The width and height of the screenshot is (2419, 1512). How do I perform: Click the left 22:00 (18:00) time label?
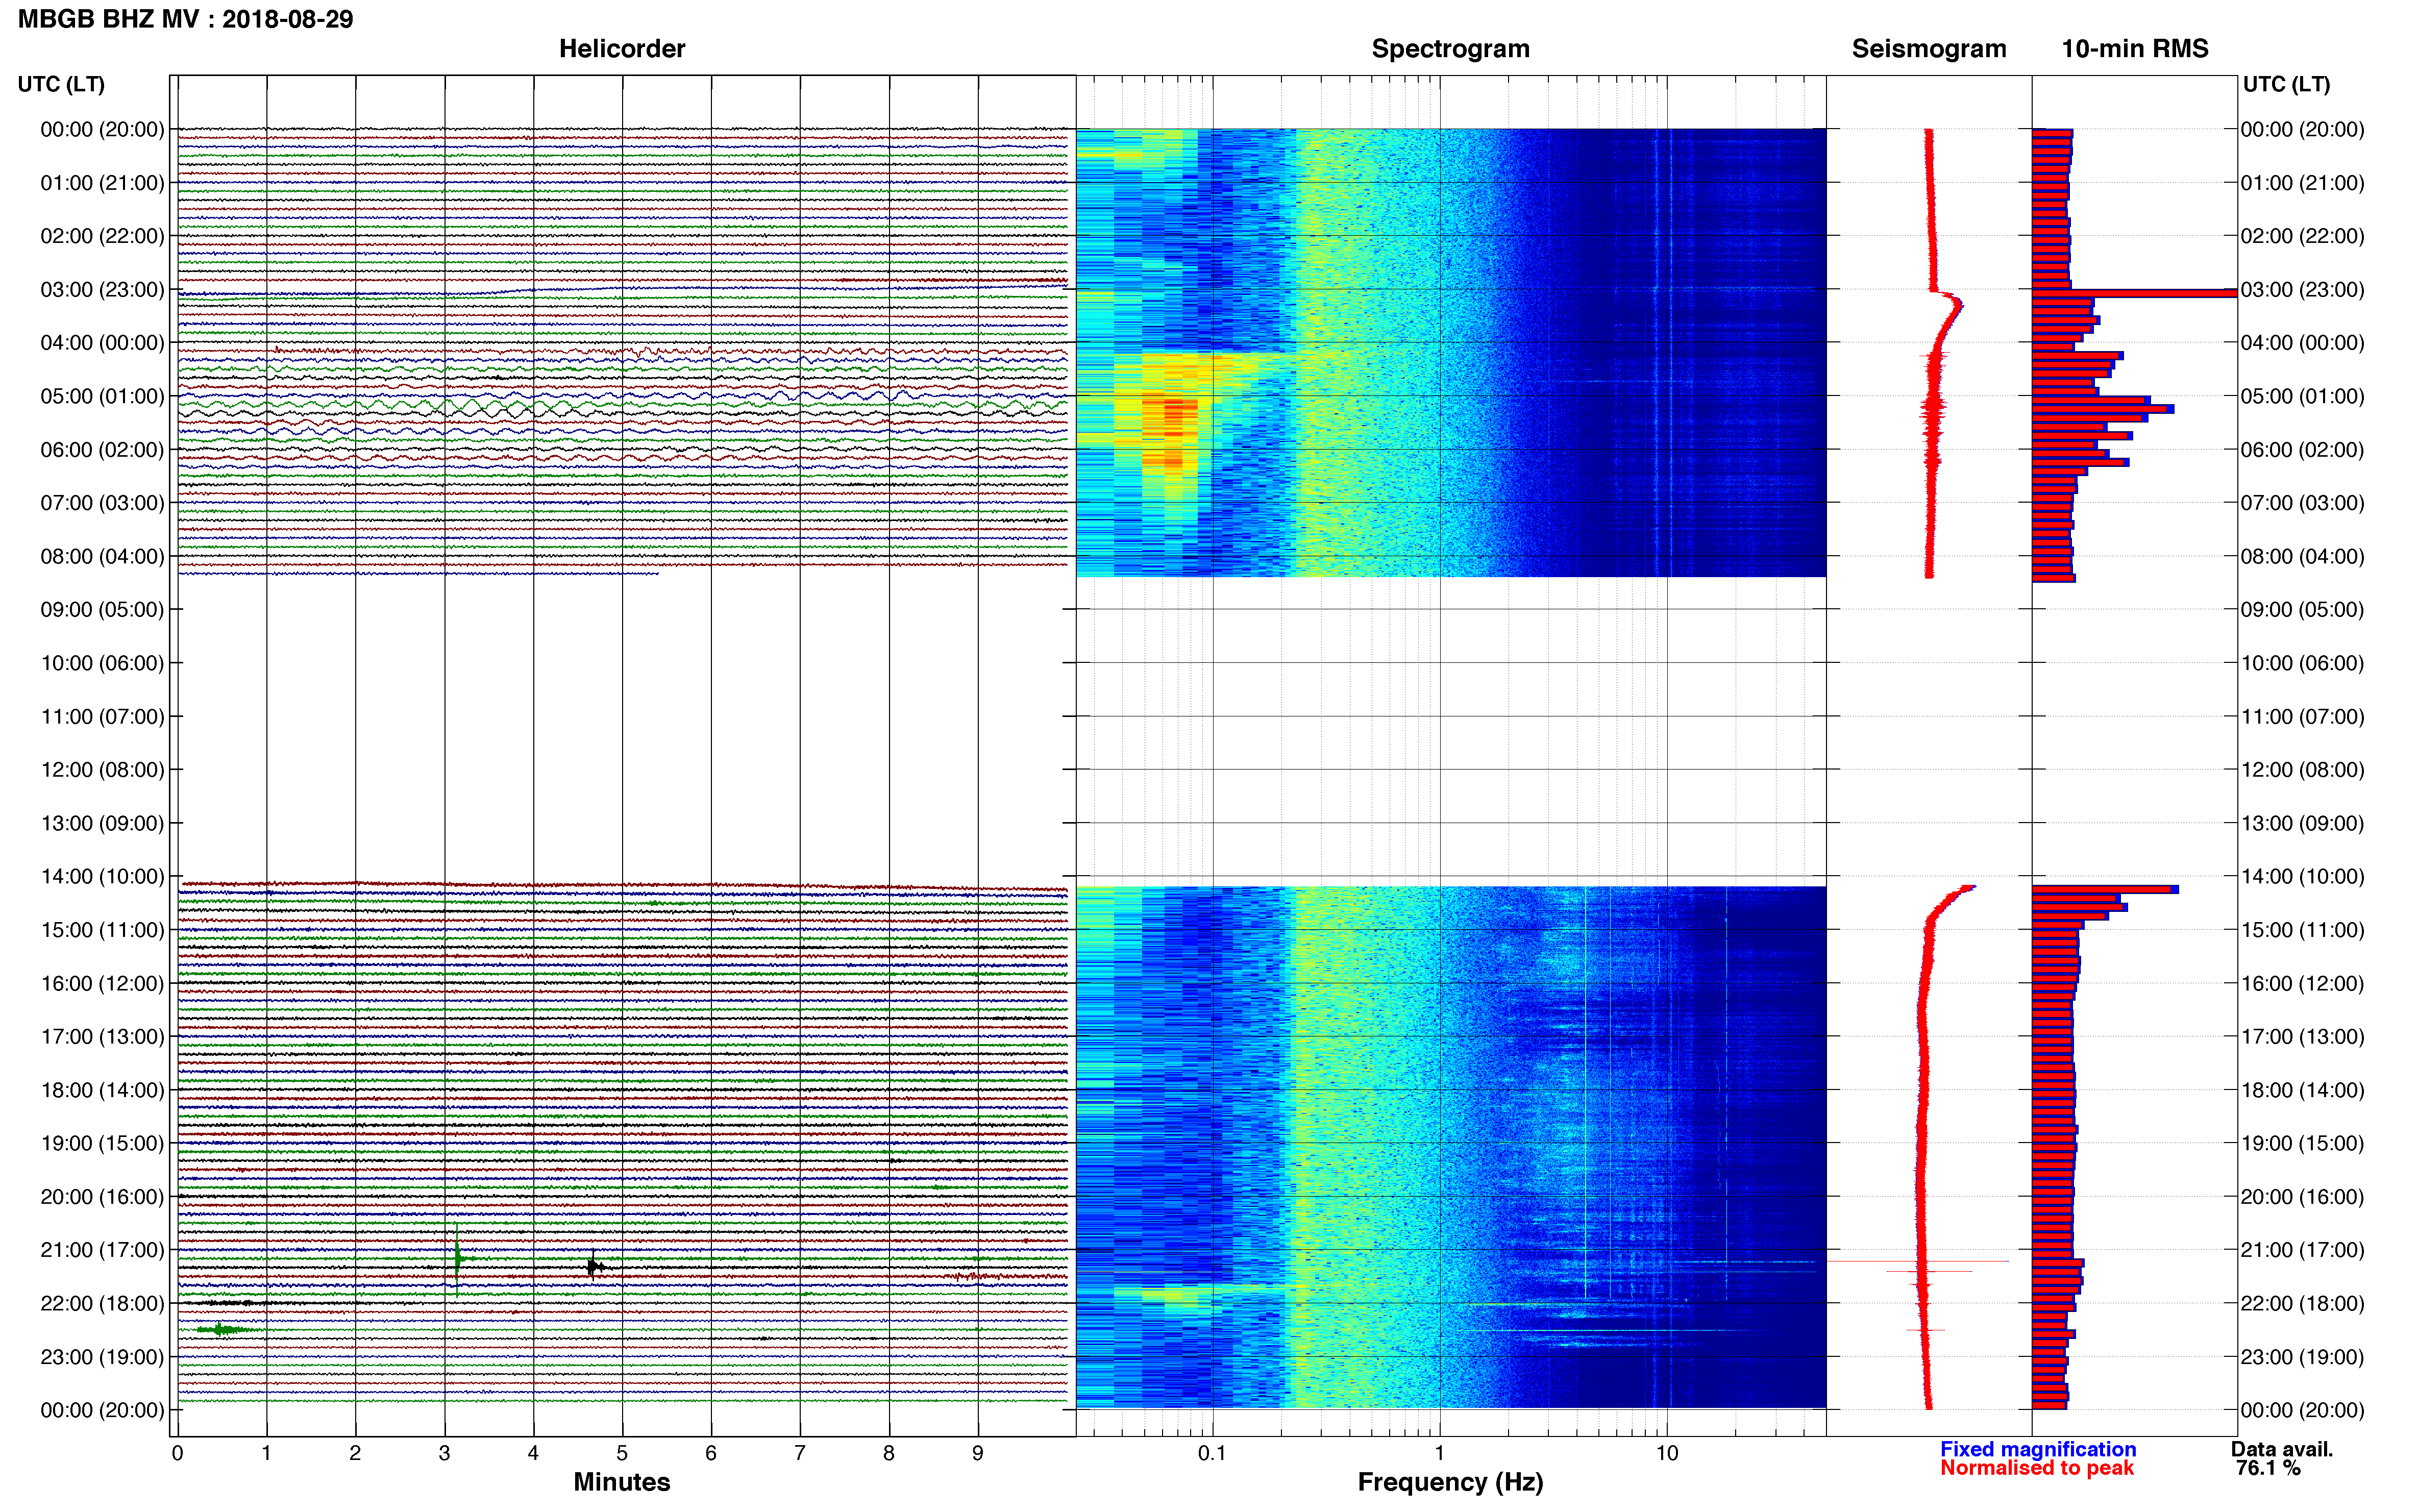pyautogui.click(x=102, y=1304)
